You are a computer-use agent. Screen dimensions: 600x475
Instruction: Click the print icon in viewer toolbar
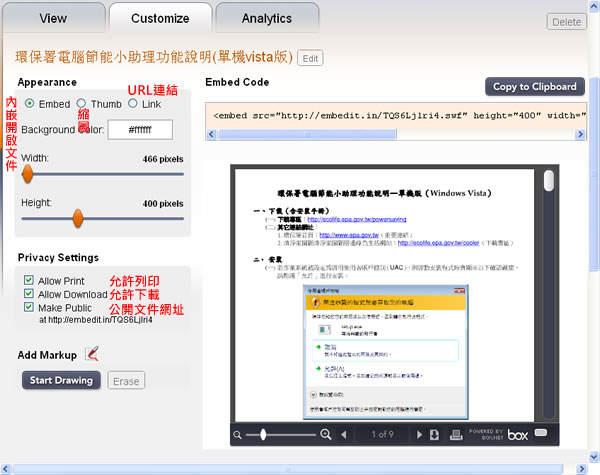pyautogui.click(x=453, y=435)
